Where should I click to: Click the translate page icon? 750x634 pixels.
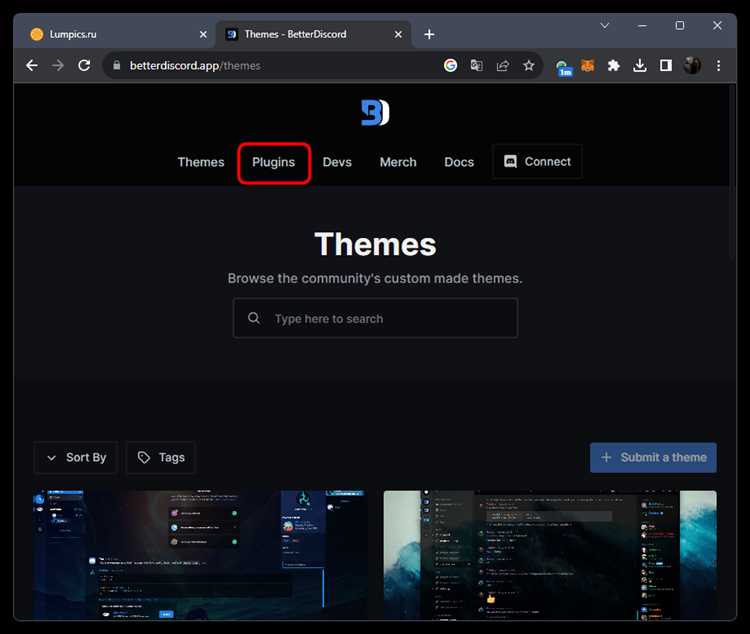click(476, 65)
